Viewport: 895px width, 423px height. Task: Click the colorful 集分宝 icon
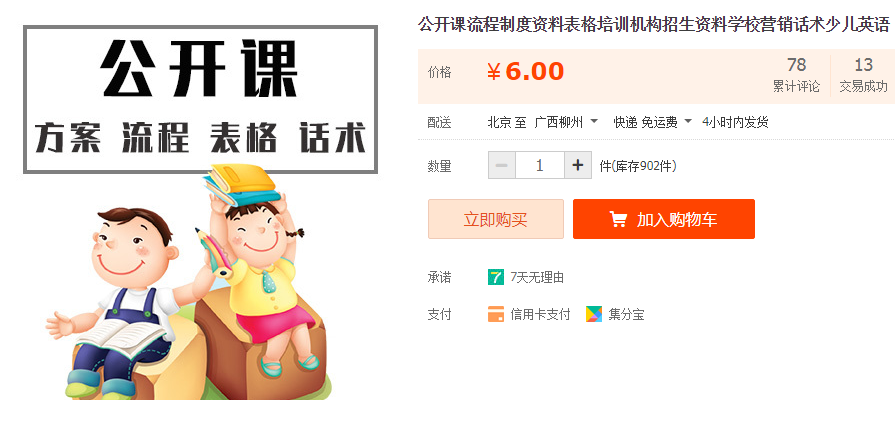coord(594,314)
